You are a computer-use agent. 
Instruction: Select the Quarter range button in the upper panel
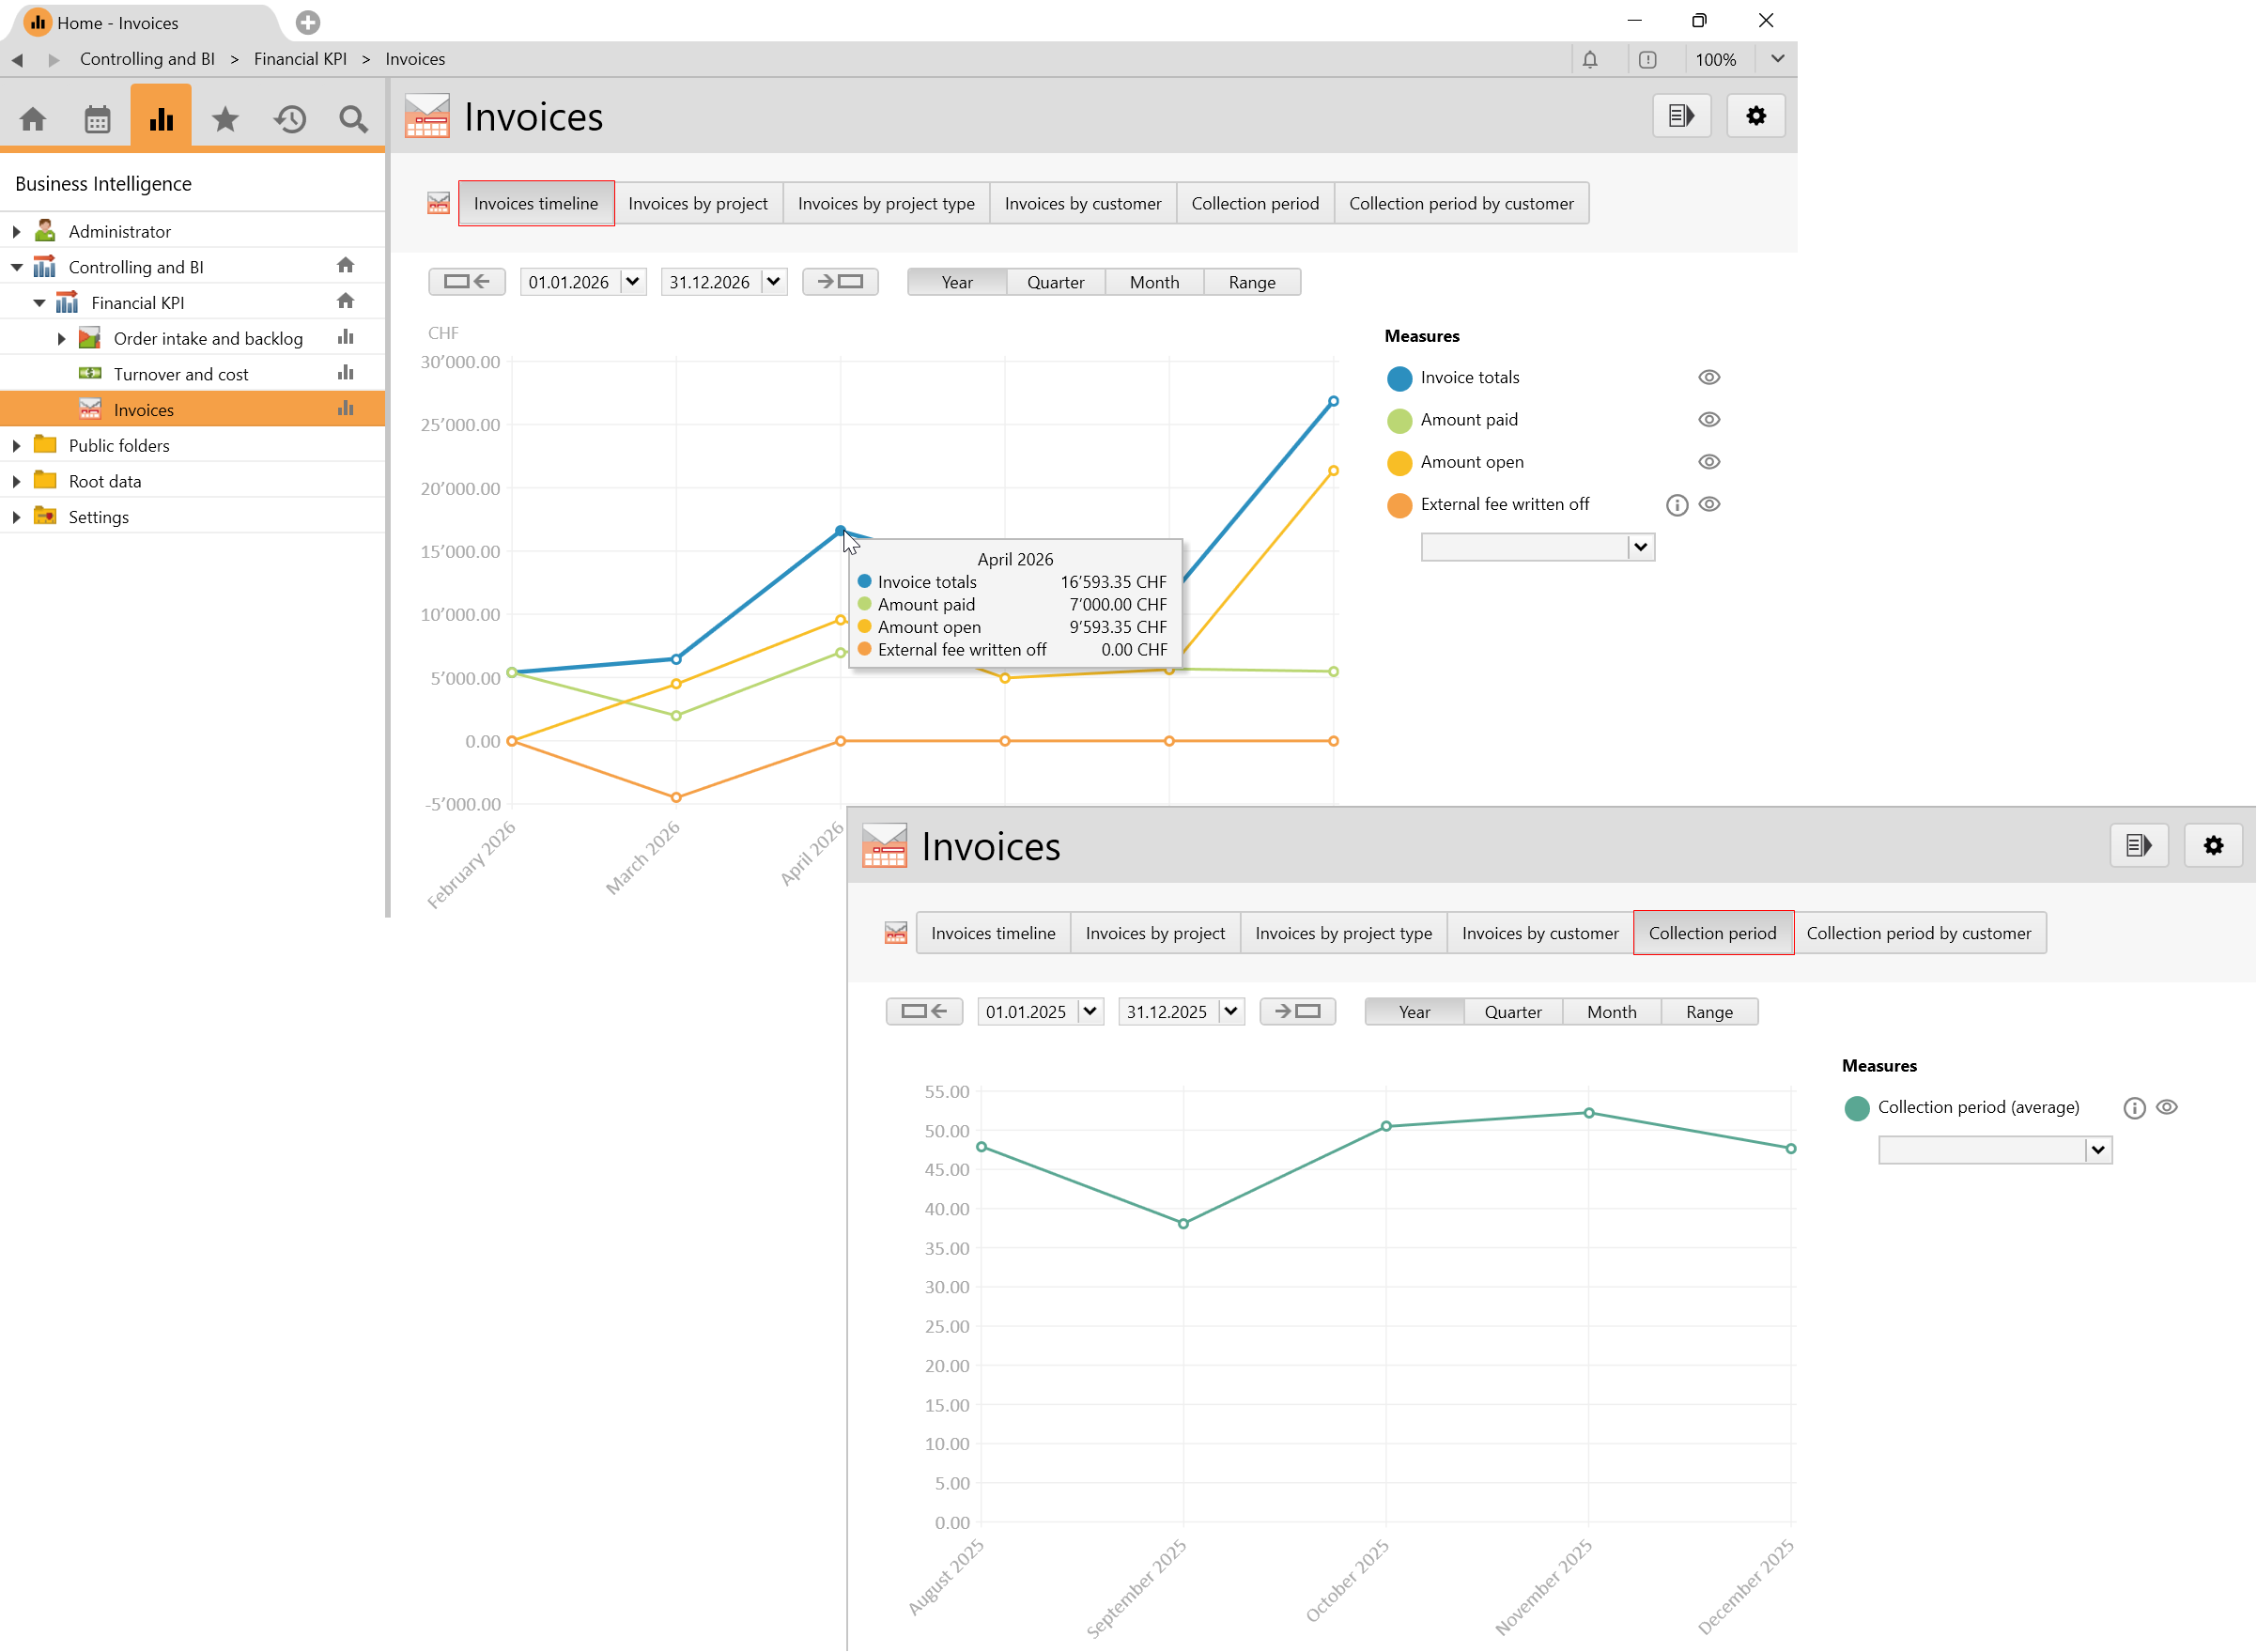[1055, 282]
